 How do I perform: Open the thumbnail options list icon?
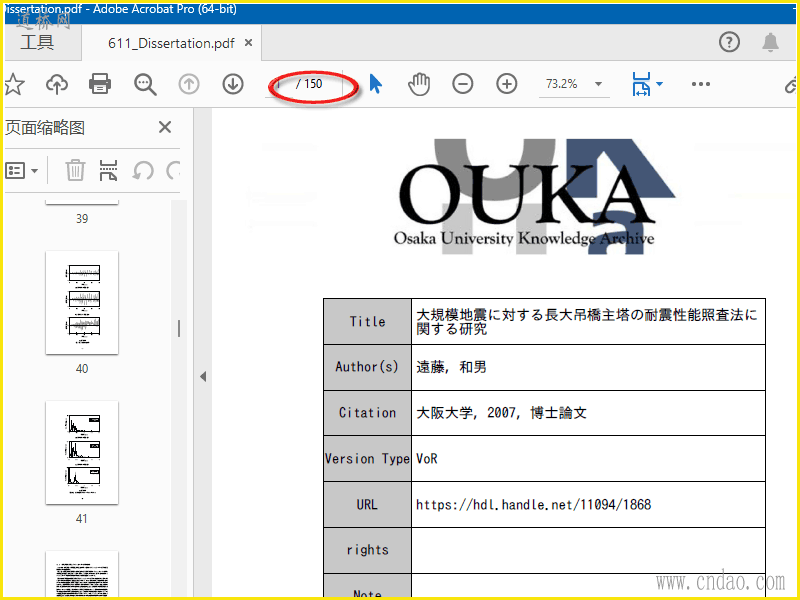15,170
